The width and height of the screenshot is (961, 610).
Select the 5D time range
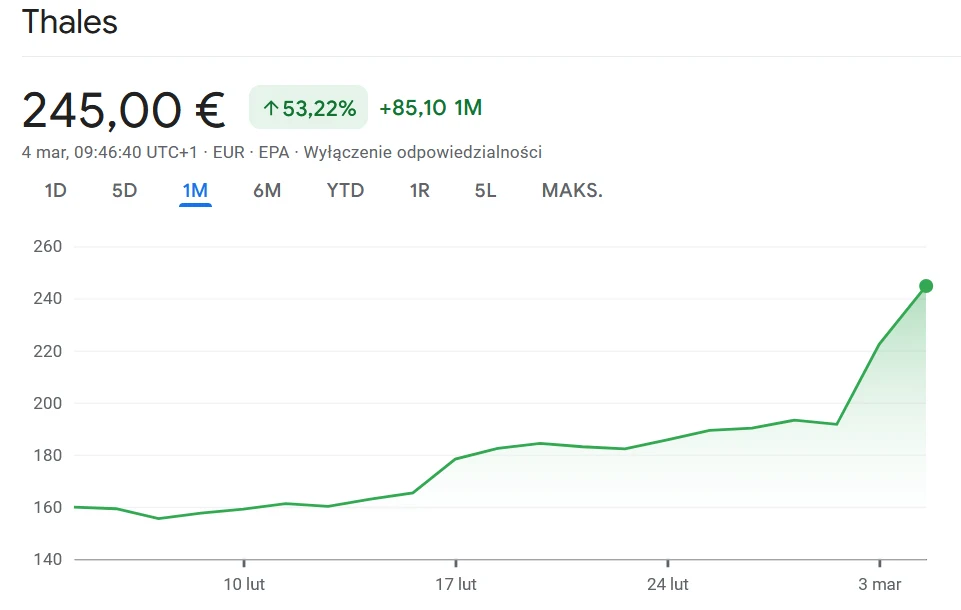coord(123,190)
